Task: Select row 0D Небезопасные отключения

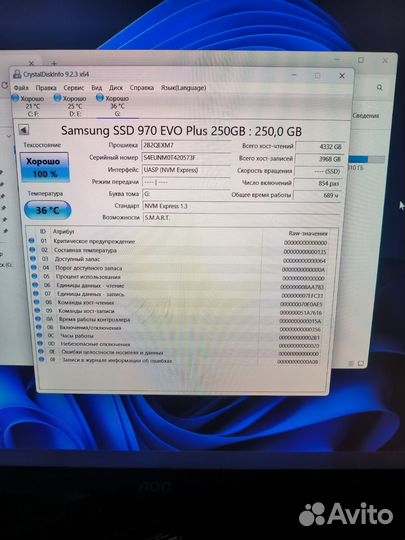Action: 180,344
